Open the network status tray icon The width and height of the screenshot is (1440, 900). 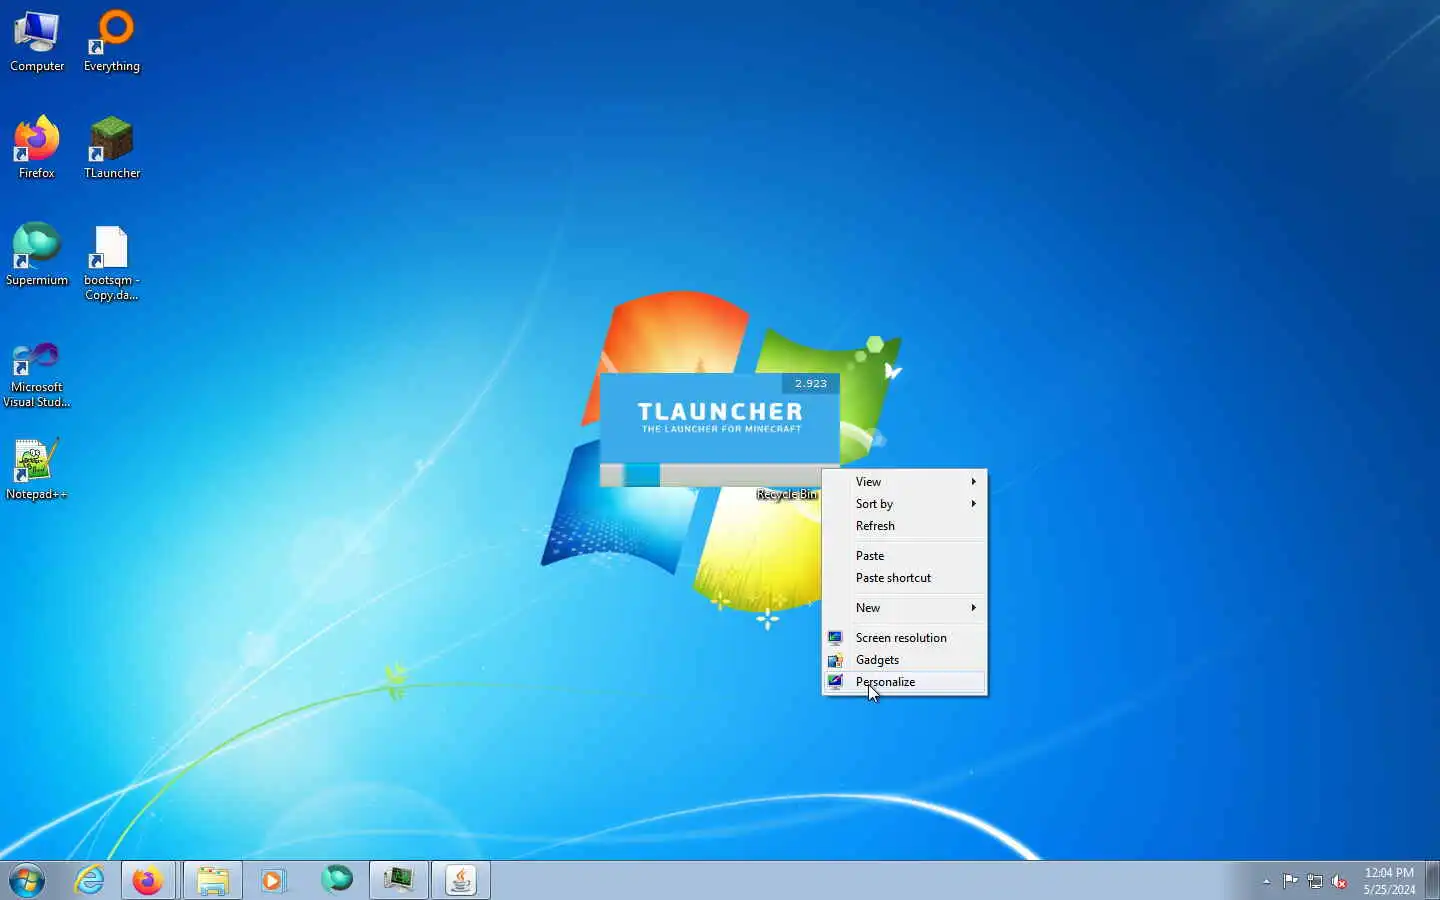(x=1315, y=881)
